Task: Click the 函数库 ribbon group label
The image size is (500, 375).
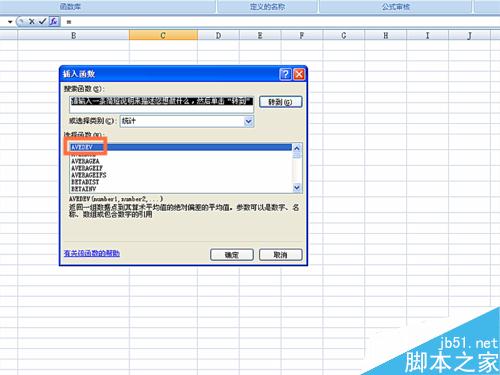Action: pos(71,7)
